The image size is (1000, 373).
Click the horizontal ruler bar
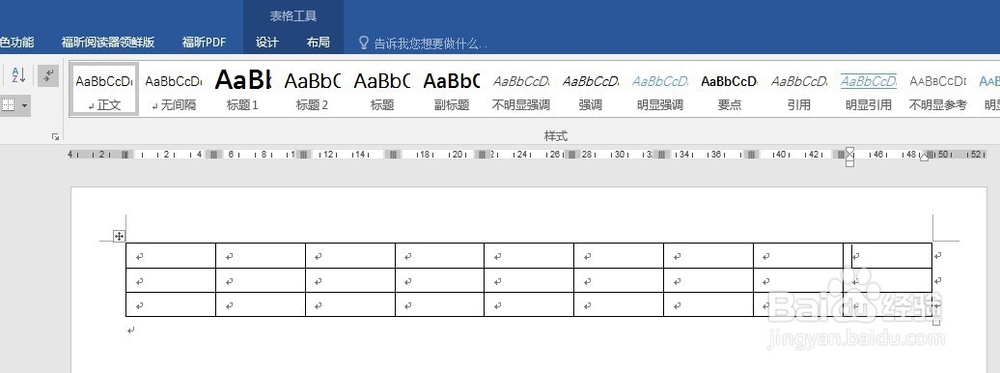(527, 154)
